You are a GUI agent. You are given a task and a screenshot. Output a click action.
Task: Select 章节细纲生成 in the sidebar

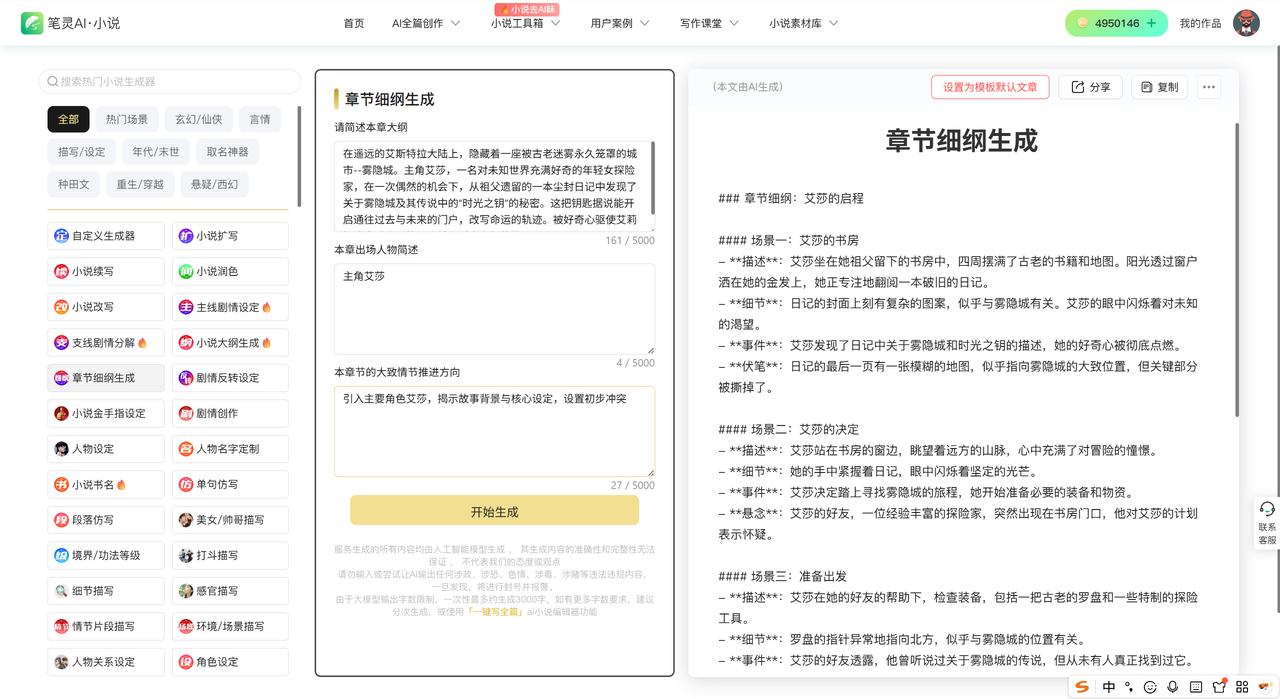point(106,378)
